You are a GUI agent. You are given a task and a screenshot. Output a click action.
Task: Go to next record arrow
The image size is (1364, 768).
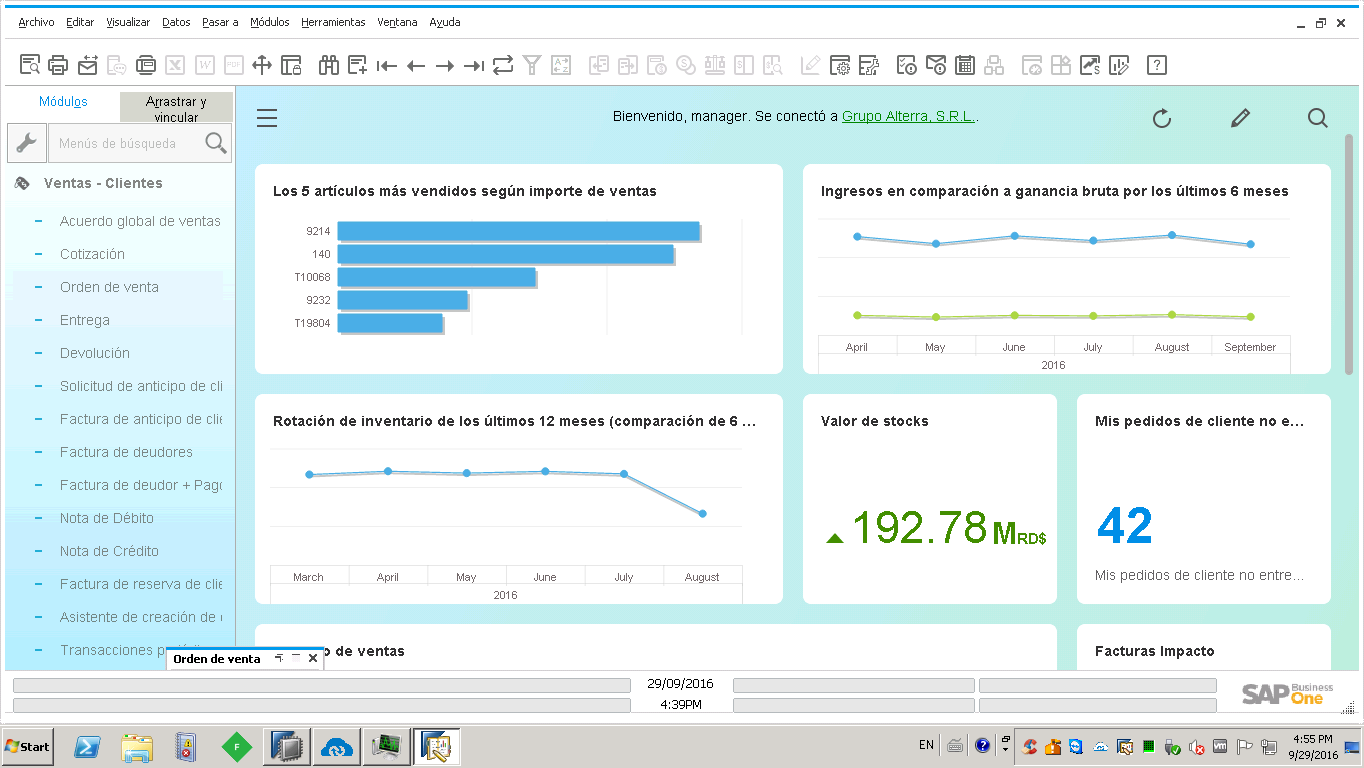445,66
